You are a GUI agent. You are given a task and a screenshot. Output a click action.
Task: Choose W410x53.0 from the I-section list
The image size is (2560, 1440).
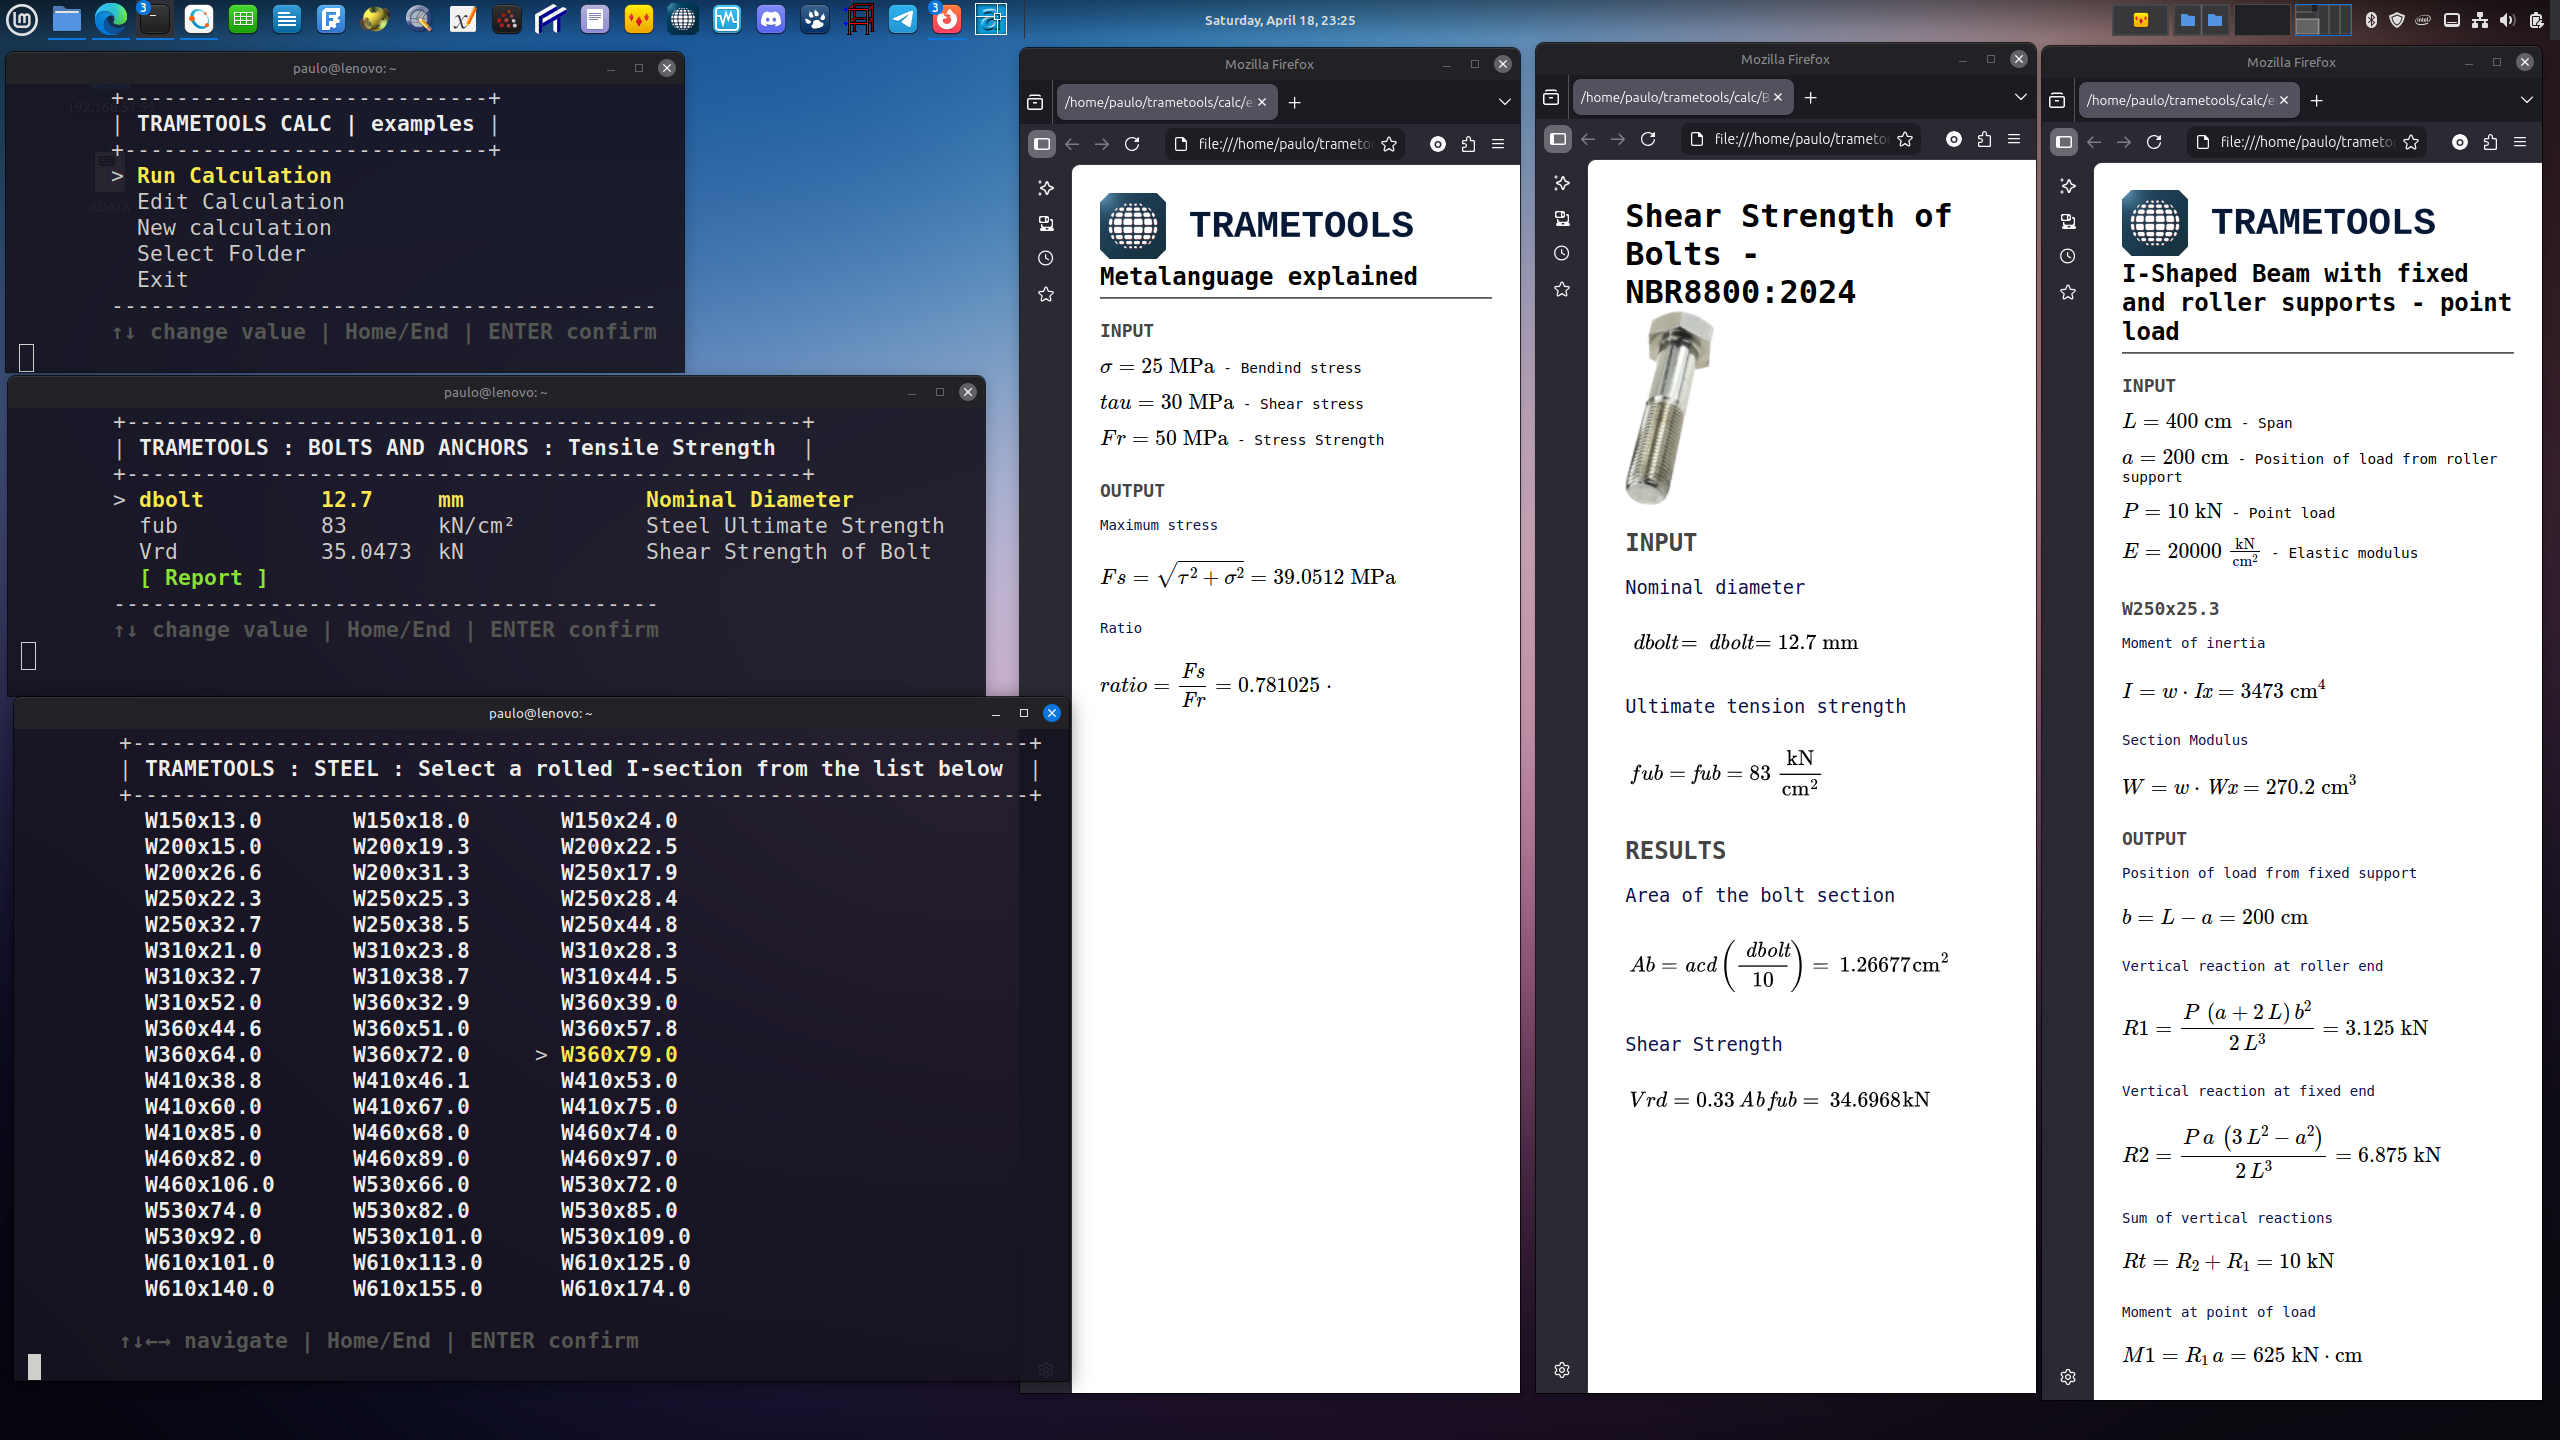click(619, 1080)
